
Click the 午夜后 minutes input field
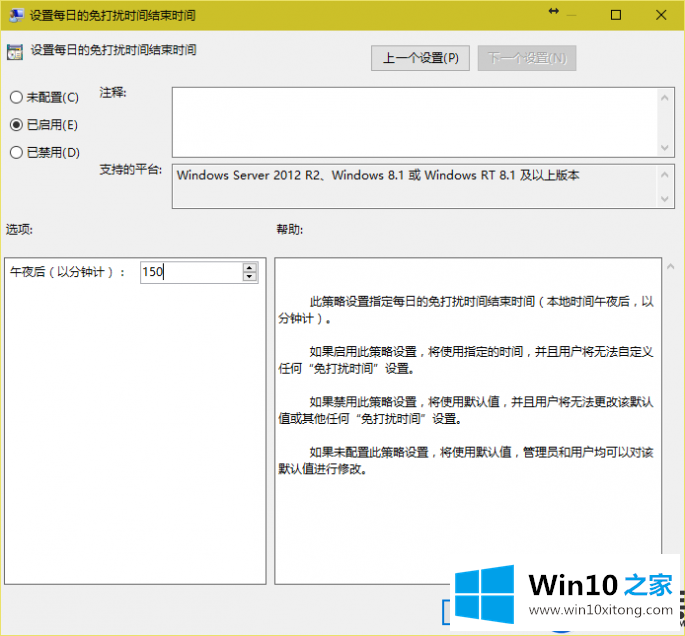click(190, 272)
